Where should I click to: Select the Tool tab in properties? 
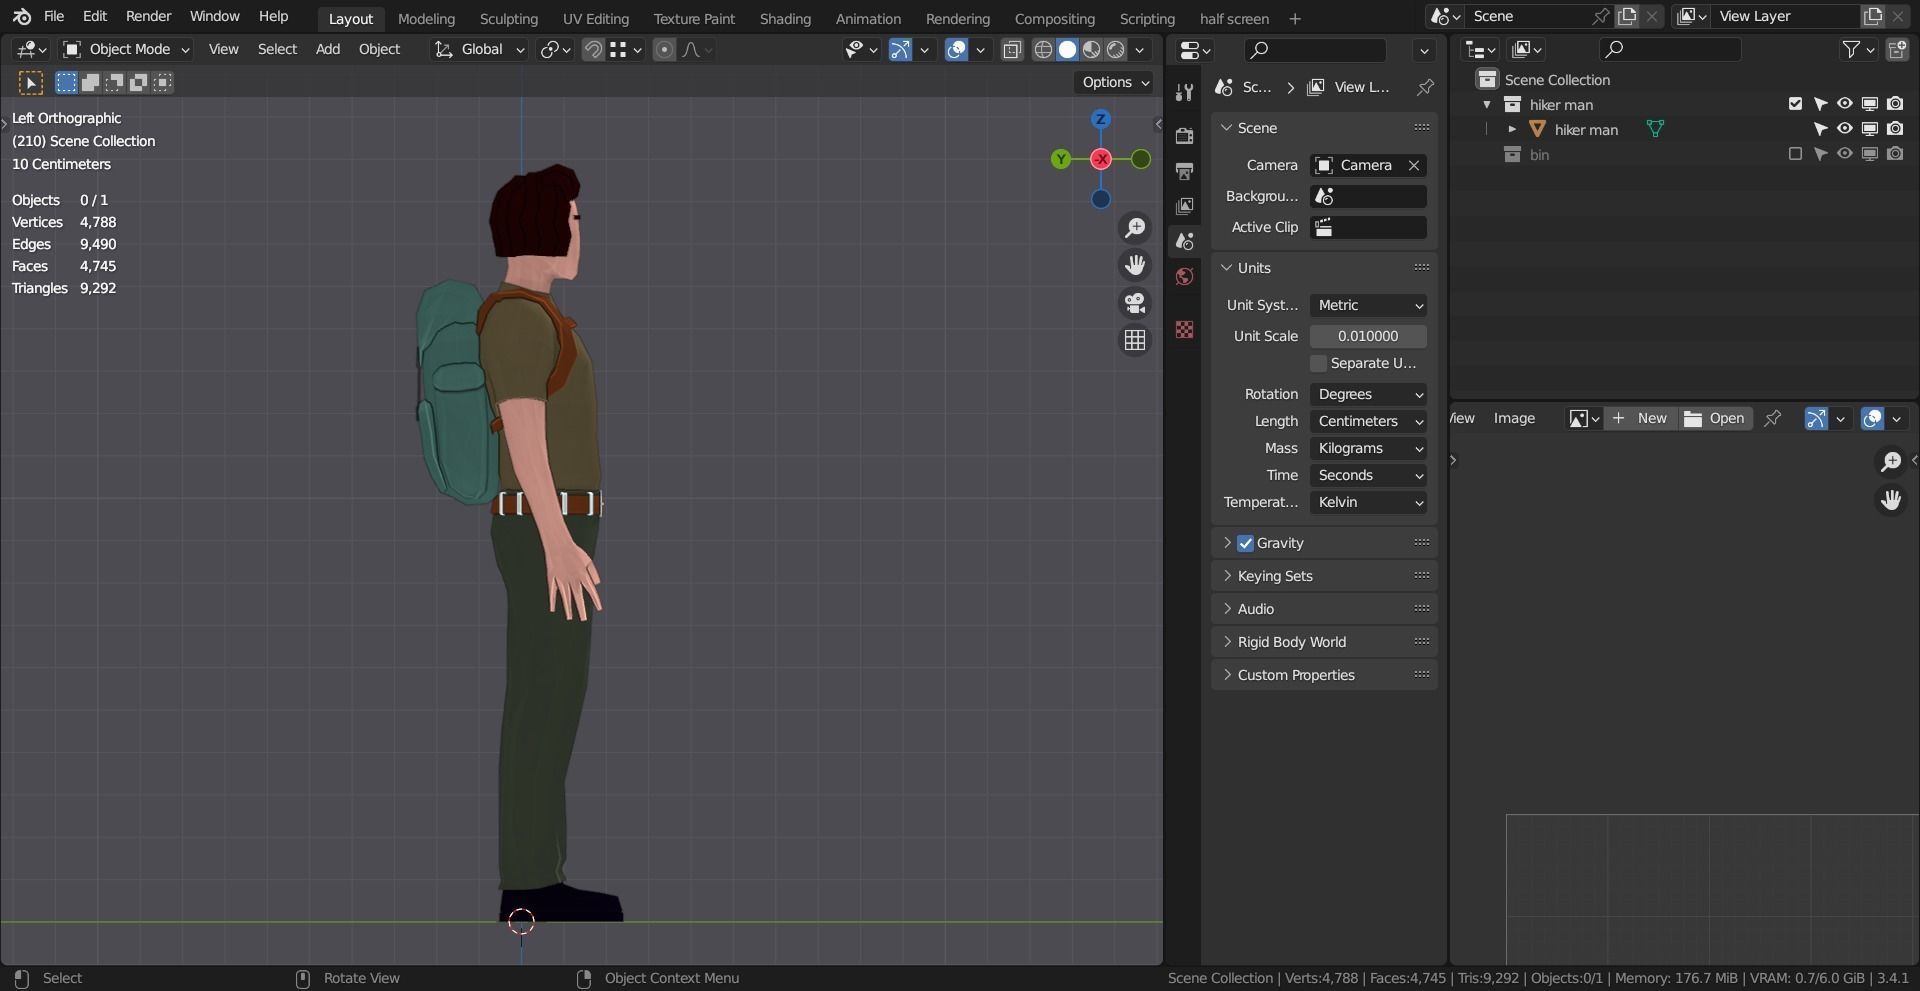[x=1184, y=93]
